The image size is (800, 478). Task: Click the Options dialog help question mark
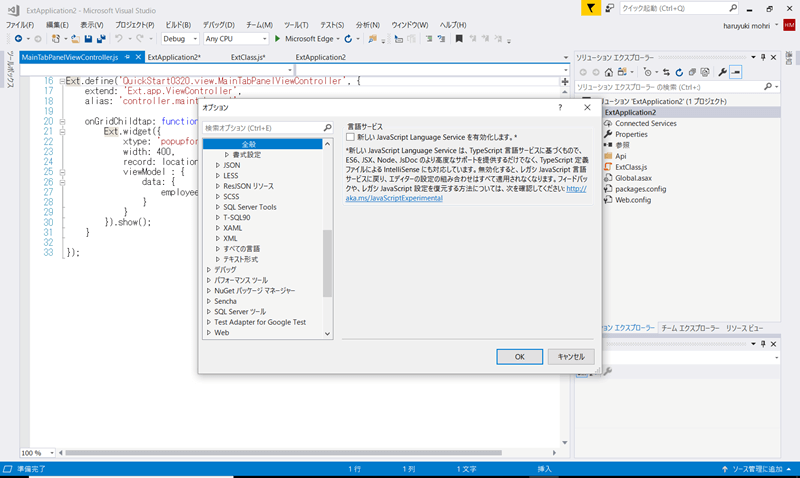point(560,107)
